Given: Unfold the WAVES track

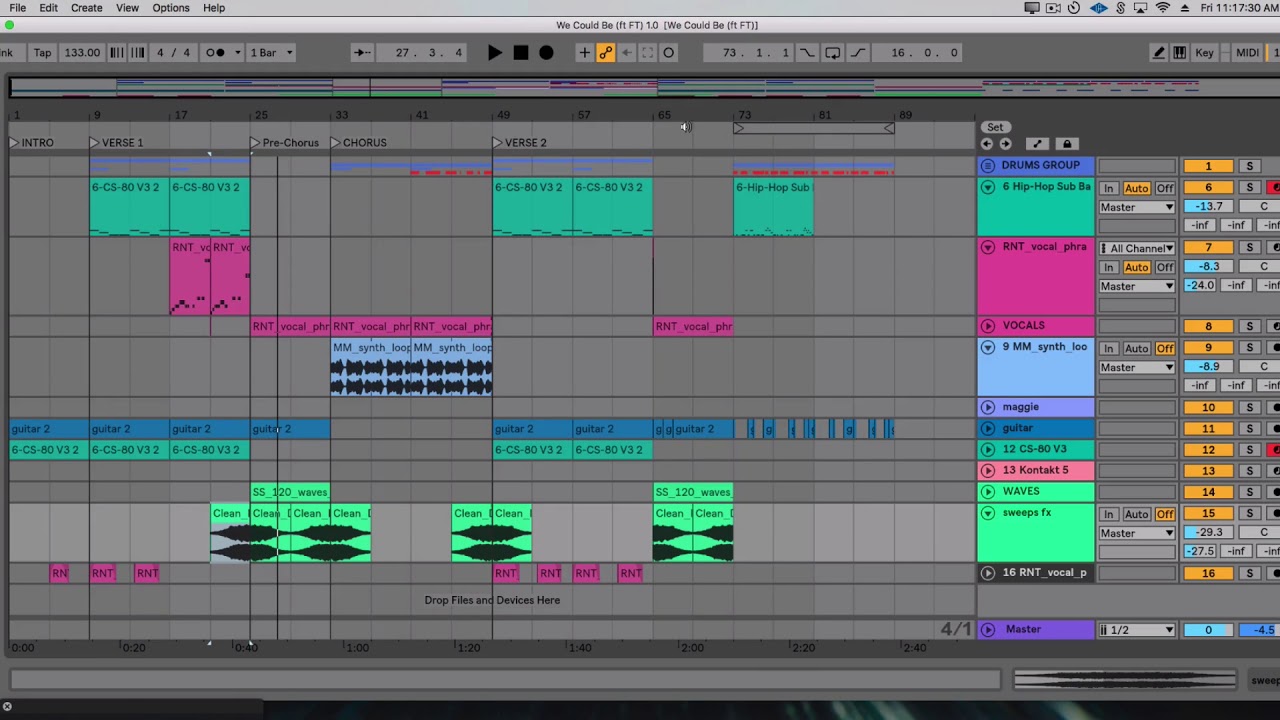Looking at the screenshot, I should tap(988, 492).
